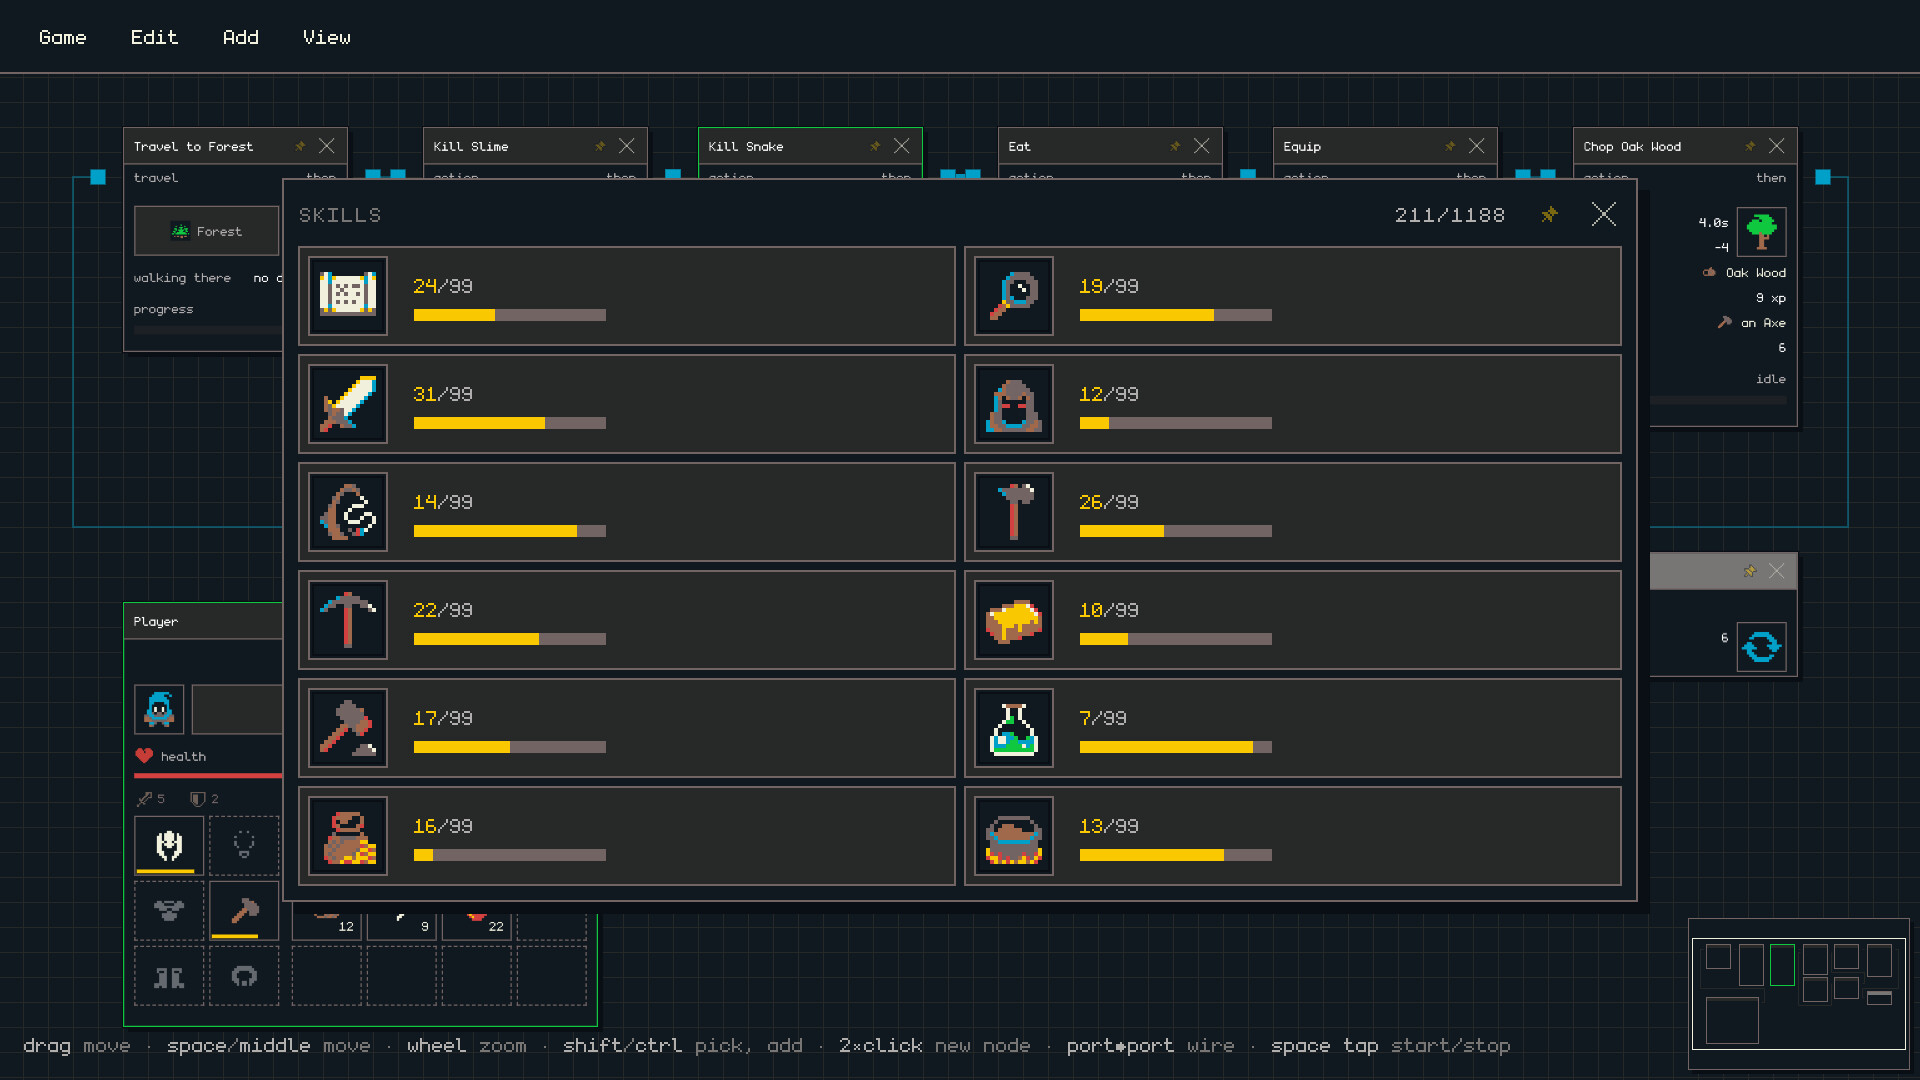Click the Kill Snake node title
This screenshot has height=1080, width=1920.
[746, 146]
